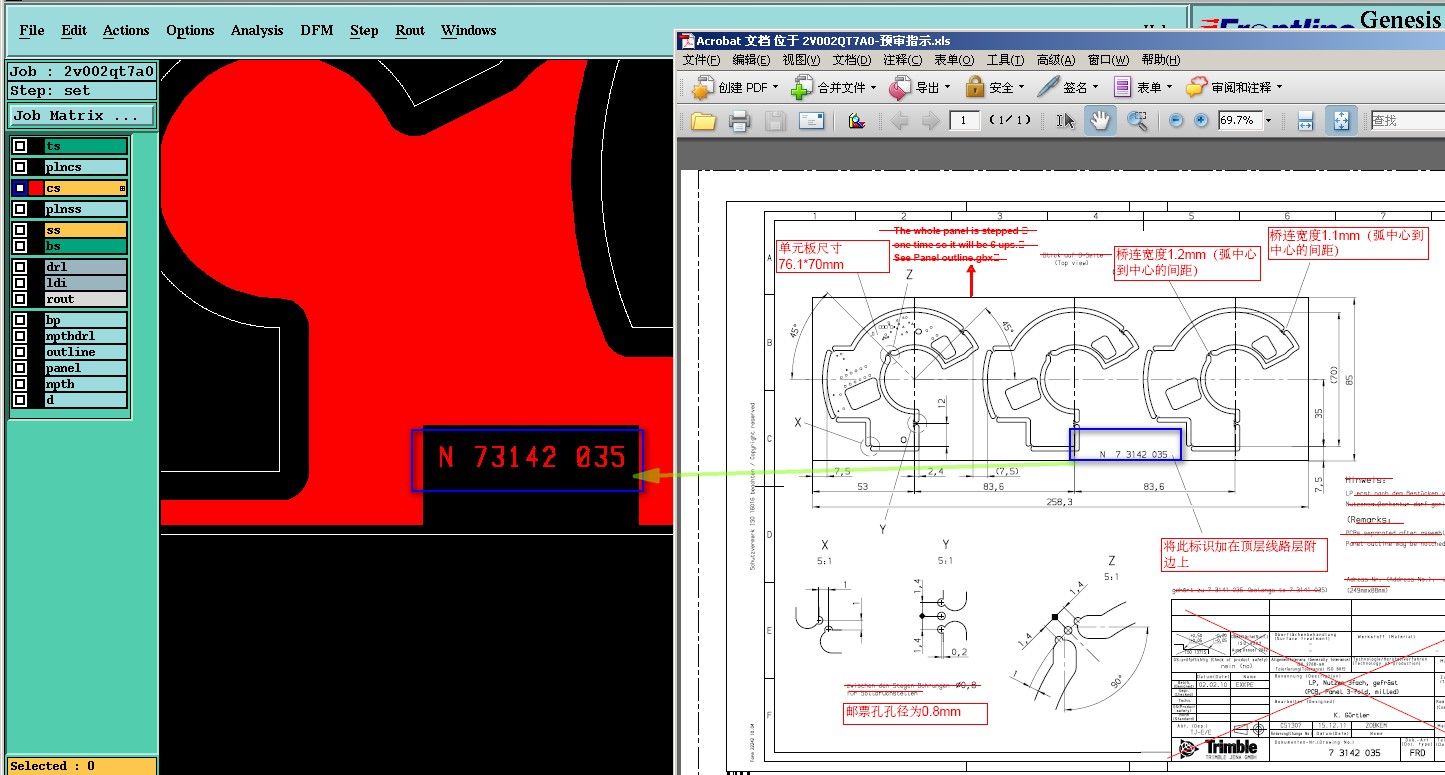Toggle the outline layer checkbox

click(x=20, y=352)
